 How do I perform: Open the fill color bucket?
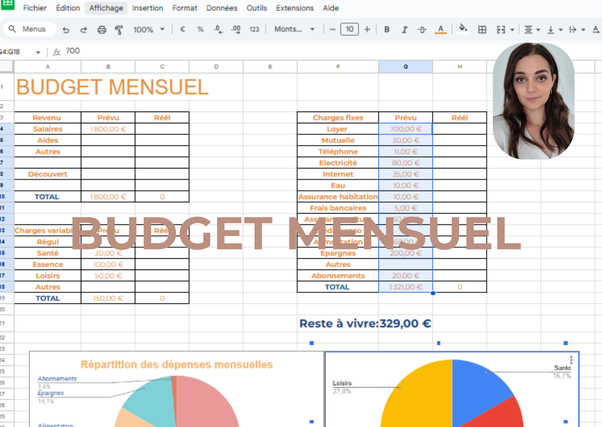click(x=463, y=29)
